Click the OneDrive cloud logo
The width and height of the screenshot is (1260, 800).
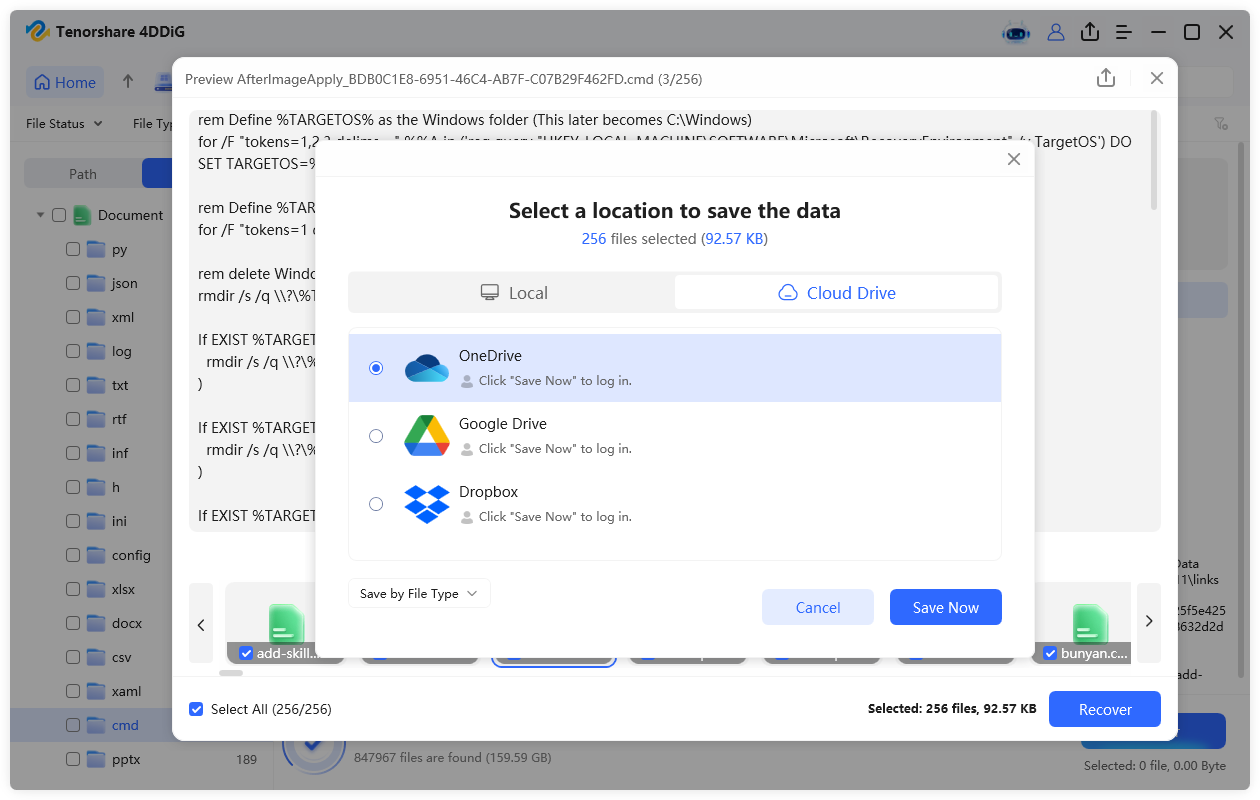(427, 368)
